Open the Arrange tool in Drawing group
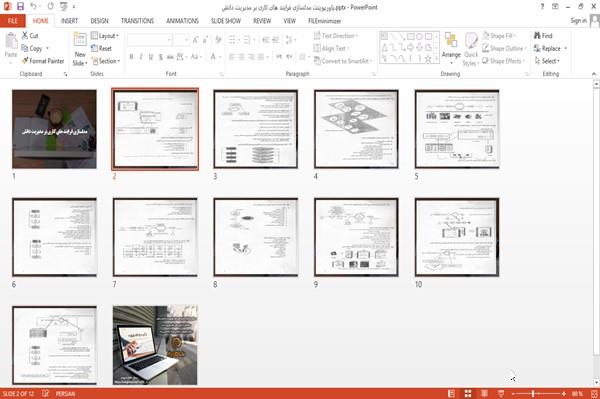 point(451,48)
